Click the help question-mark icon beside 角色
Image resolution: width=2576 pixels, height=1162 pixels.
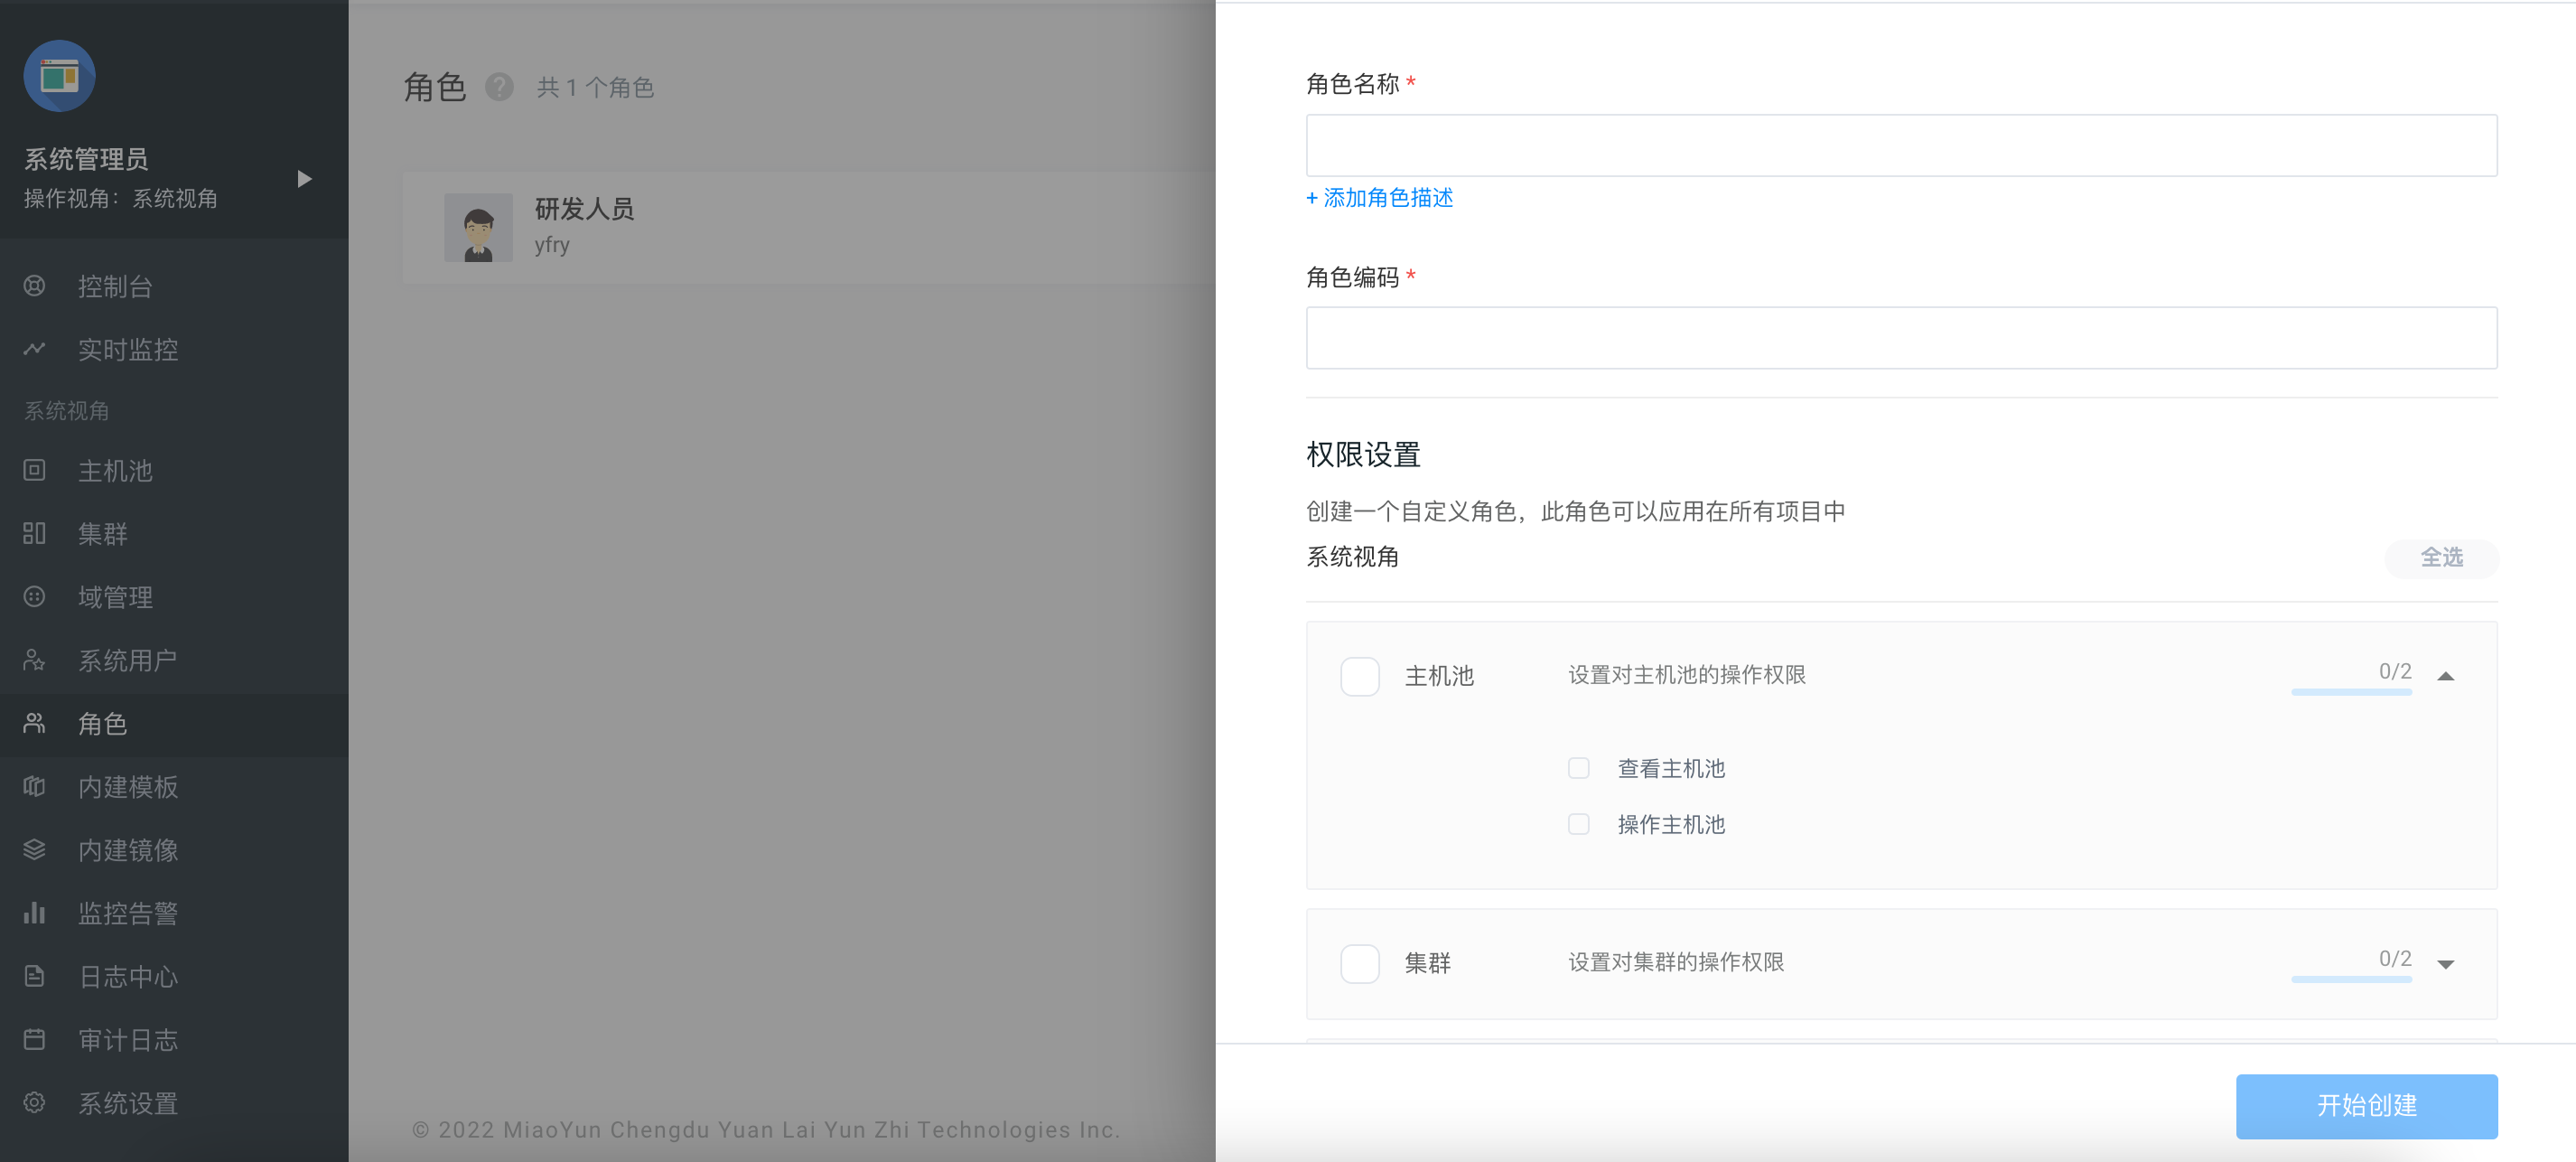499,87
